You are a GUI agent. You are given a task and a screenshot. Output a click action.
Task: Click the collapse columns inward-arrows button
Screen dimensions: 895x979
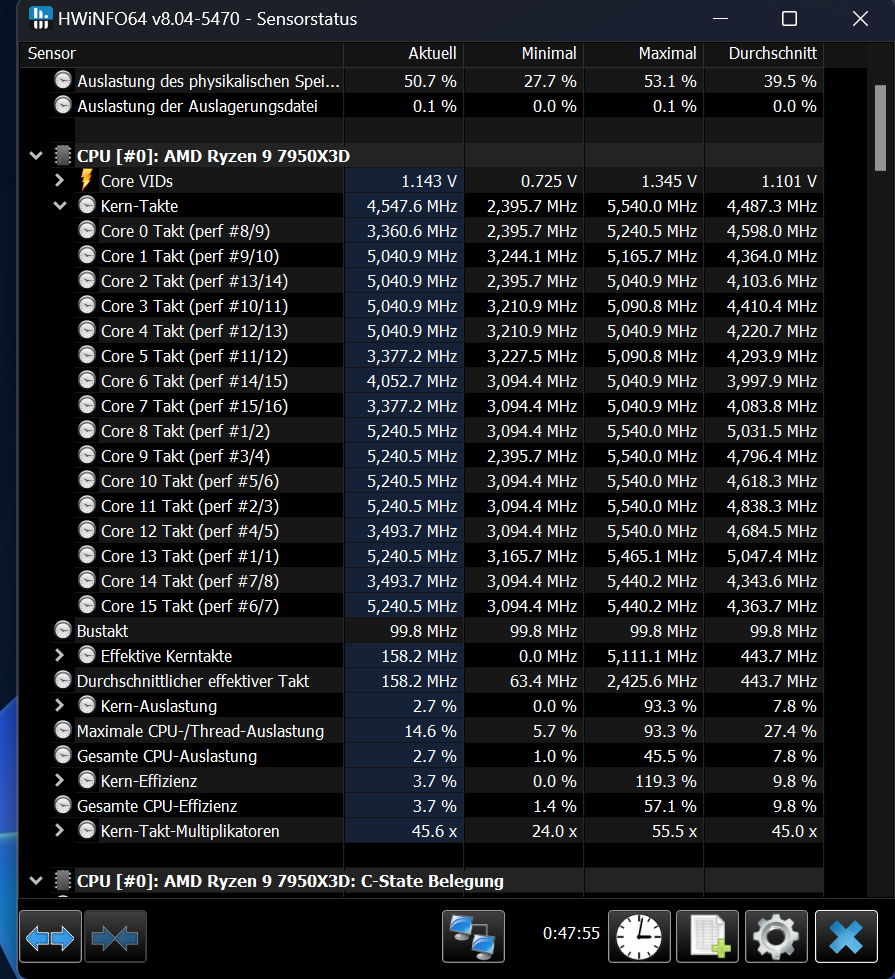pos(115,937)
